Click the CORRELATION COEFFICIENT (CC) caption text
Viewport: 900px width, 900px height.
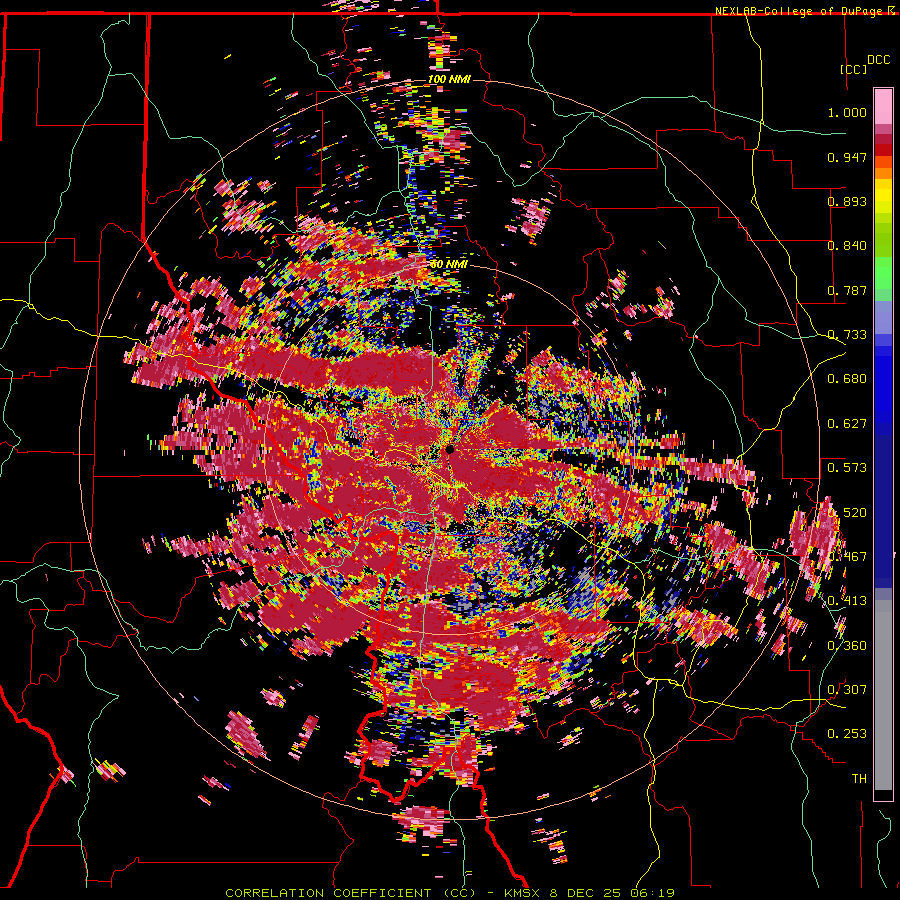click(x=351, y=893)
